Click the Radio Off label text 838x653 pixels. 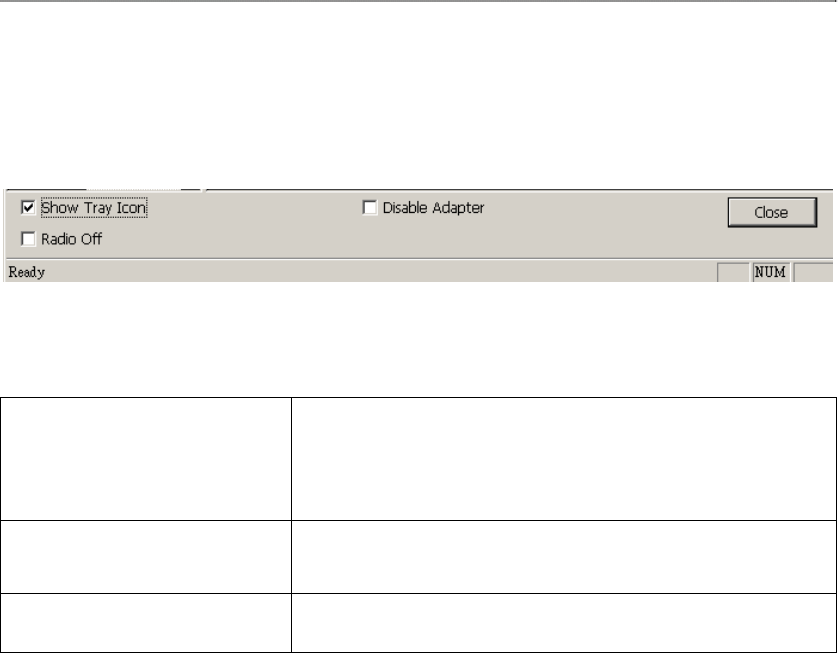[71, 239]
